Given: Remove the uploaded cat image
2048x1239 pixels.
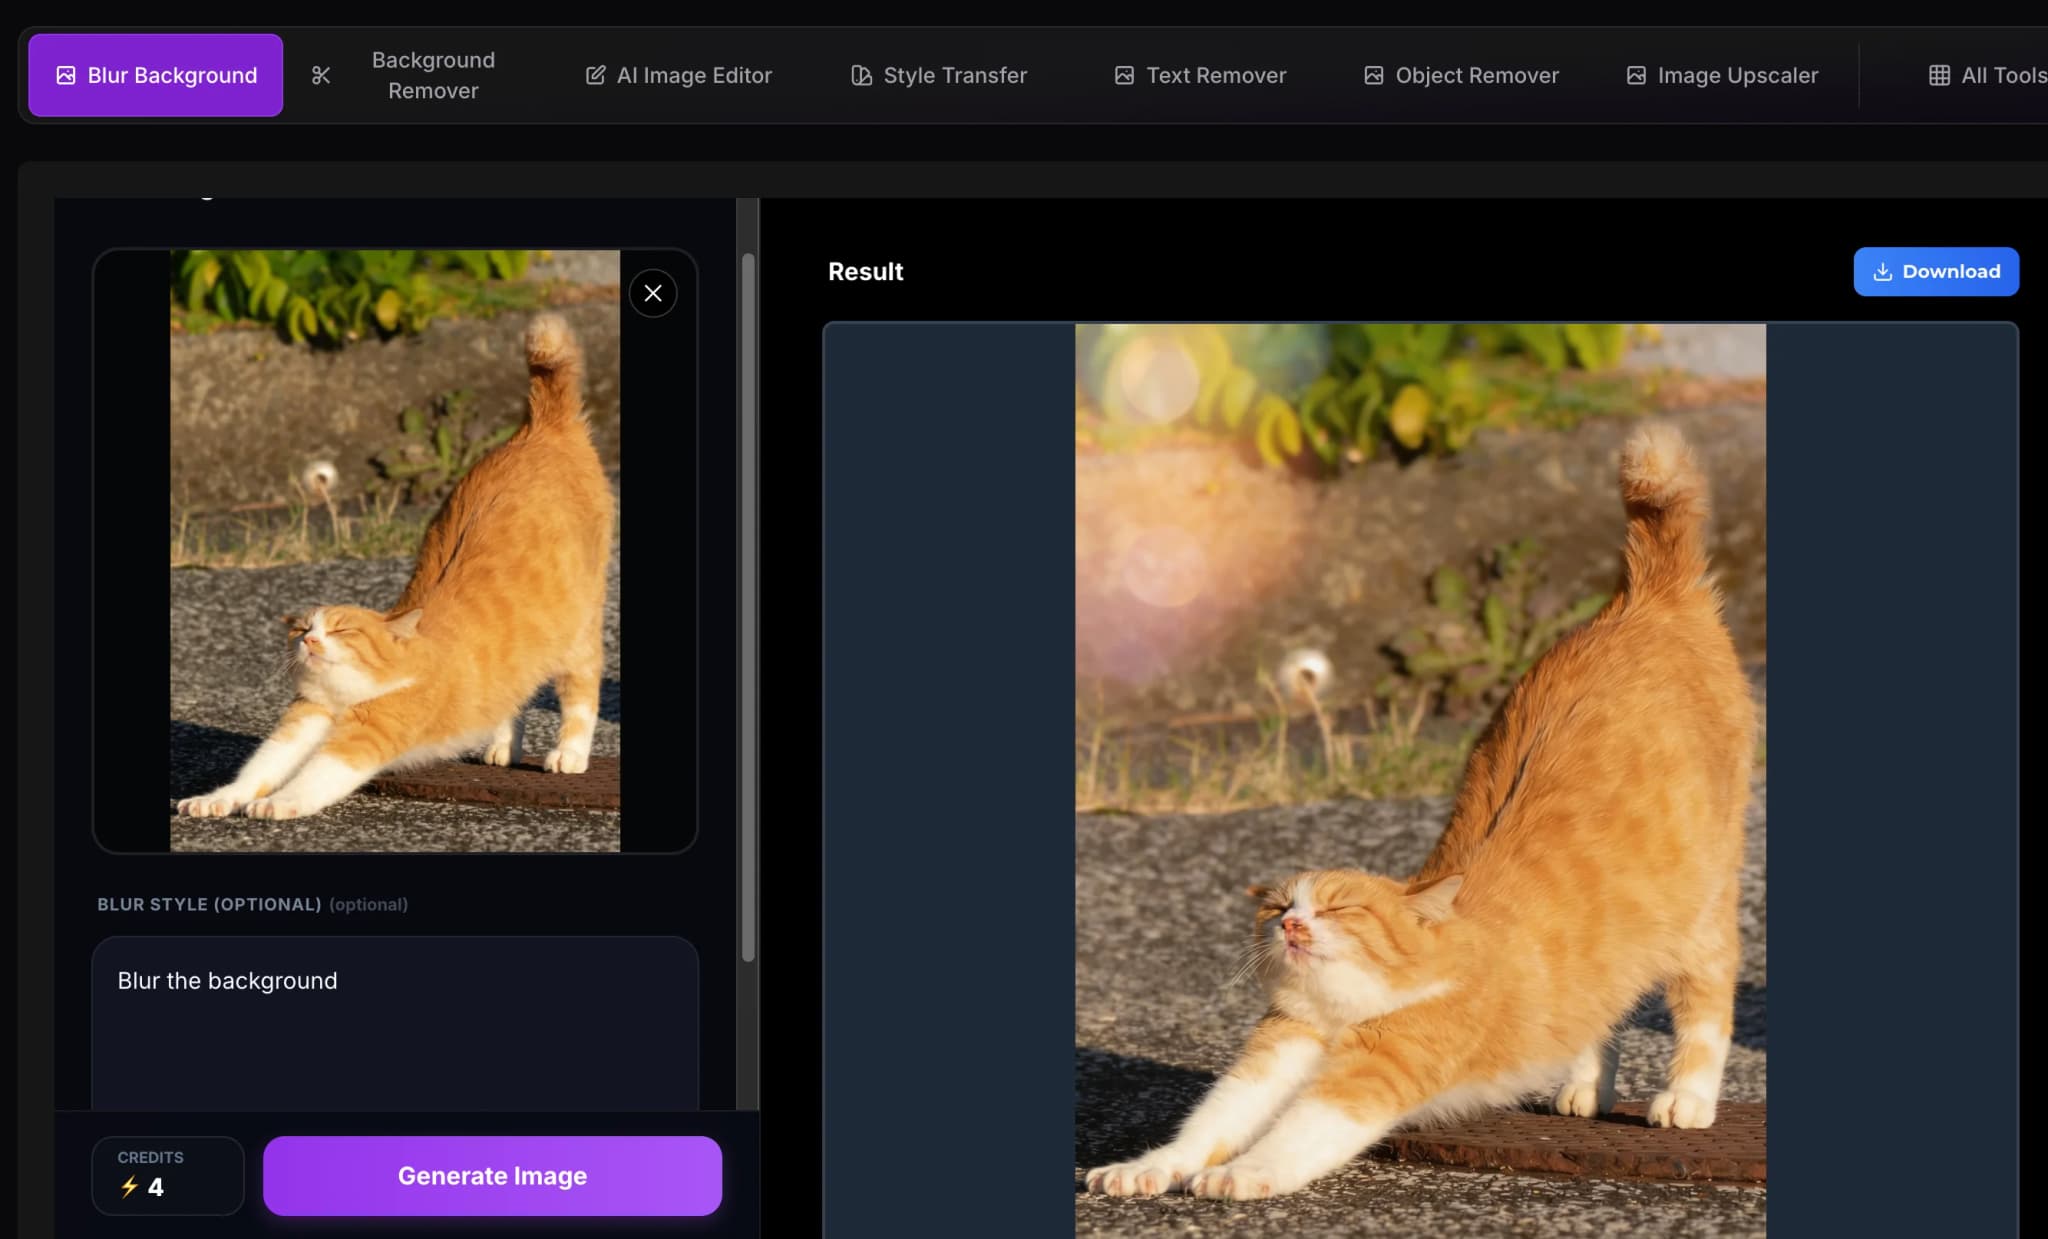Looking at the screenshot, I should (x=653, y=292).
